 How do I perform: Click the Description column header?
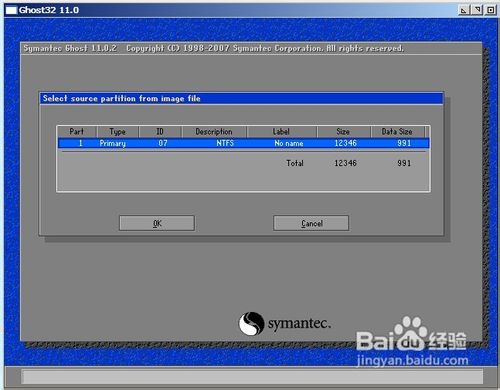coord(214,132)
